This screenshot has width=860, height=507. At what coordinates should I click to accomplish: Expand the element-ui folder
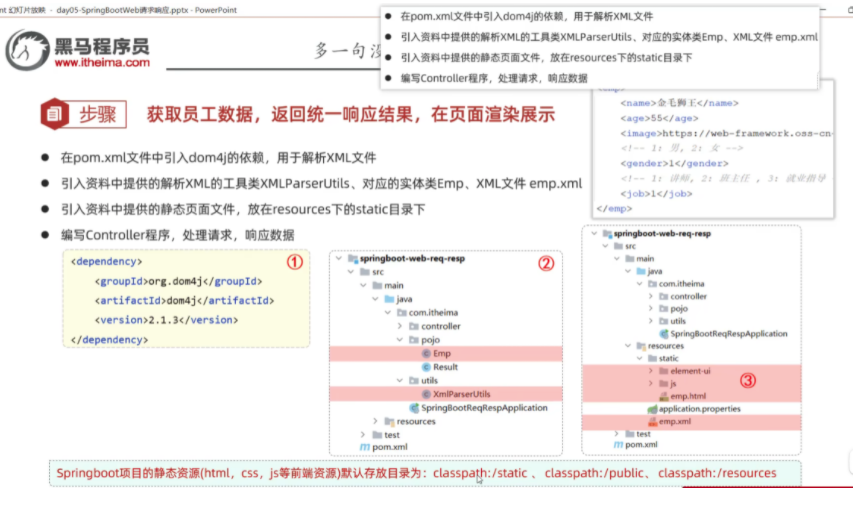651,371
